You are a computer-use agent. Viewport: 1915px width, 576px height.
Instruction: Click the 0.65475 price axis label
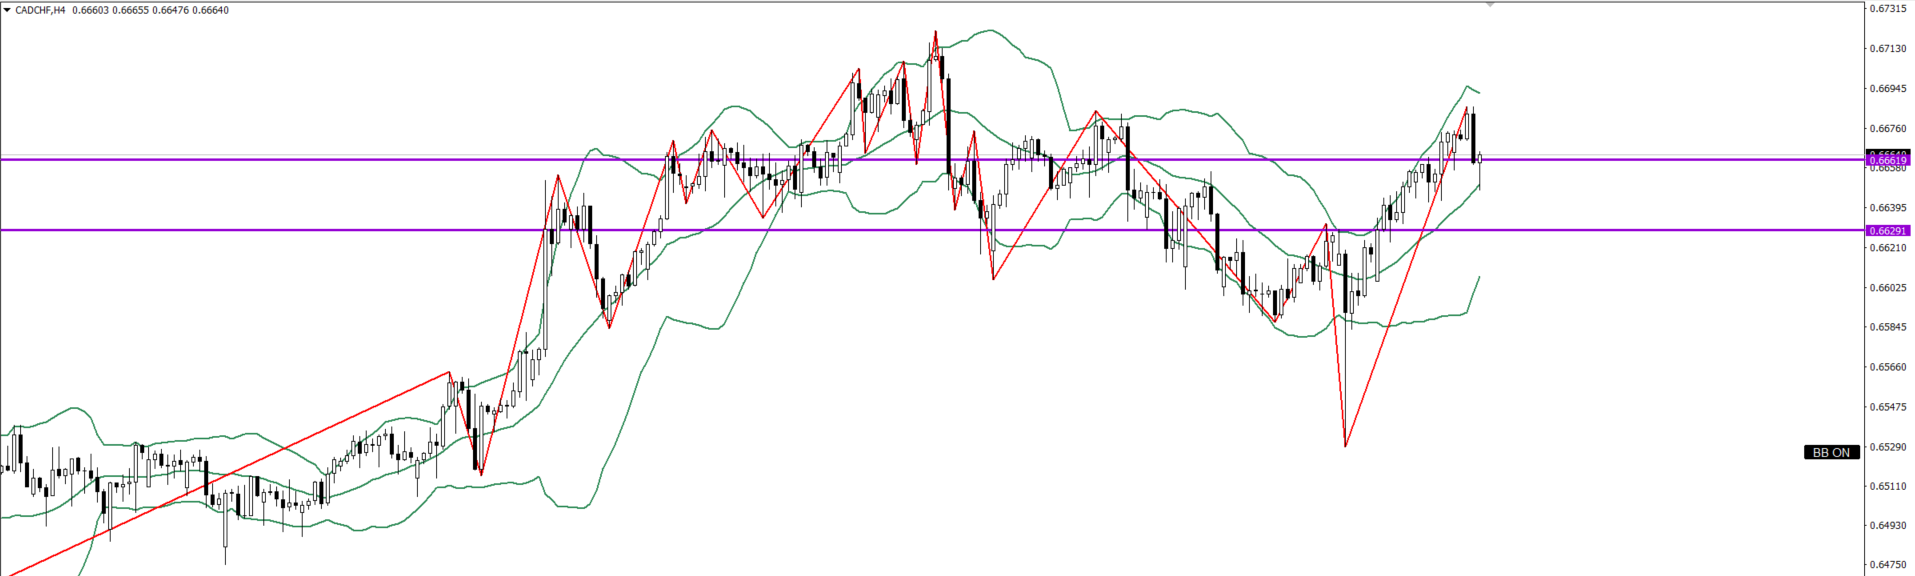click(x=1888, y=407)
